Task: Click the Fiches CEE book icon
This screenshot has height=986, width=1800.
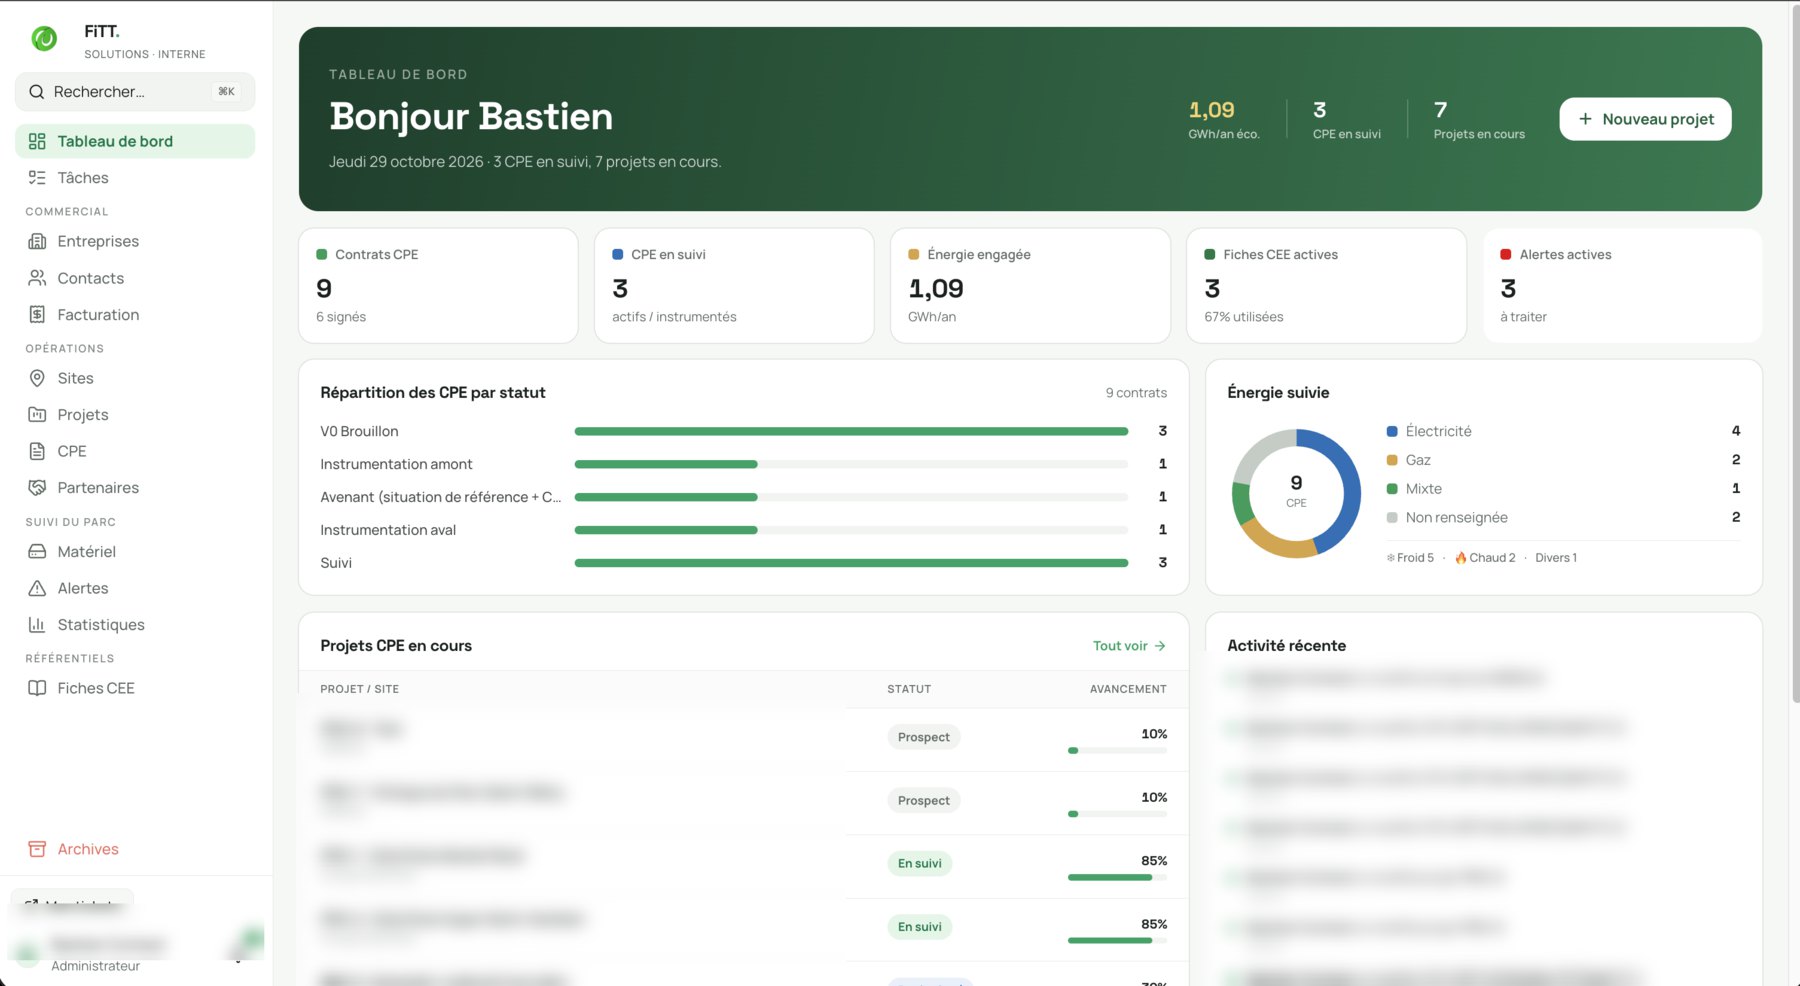Action: pos(37,688)
